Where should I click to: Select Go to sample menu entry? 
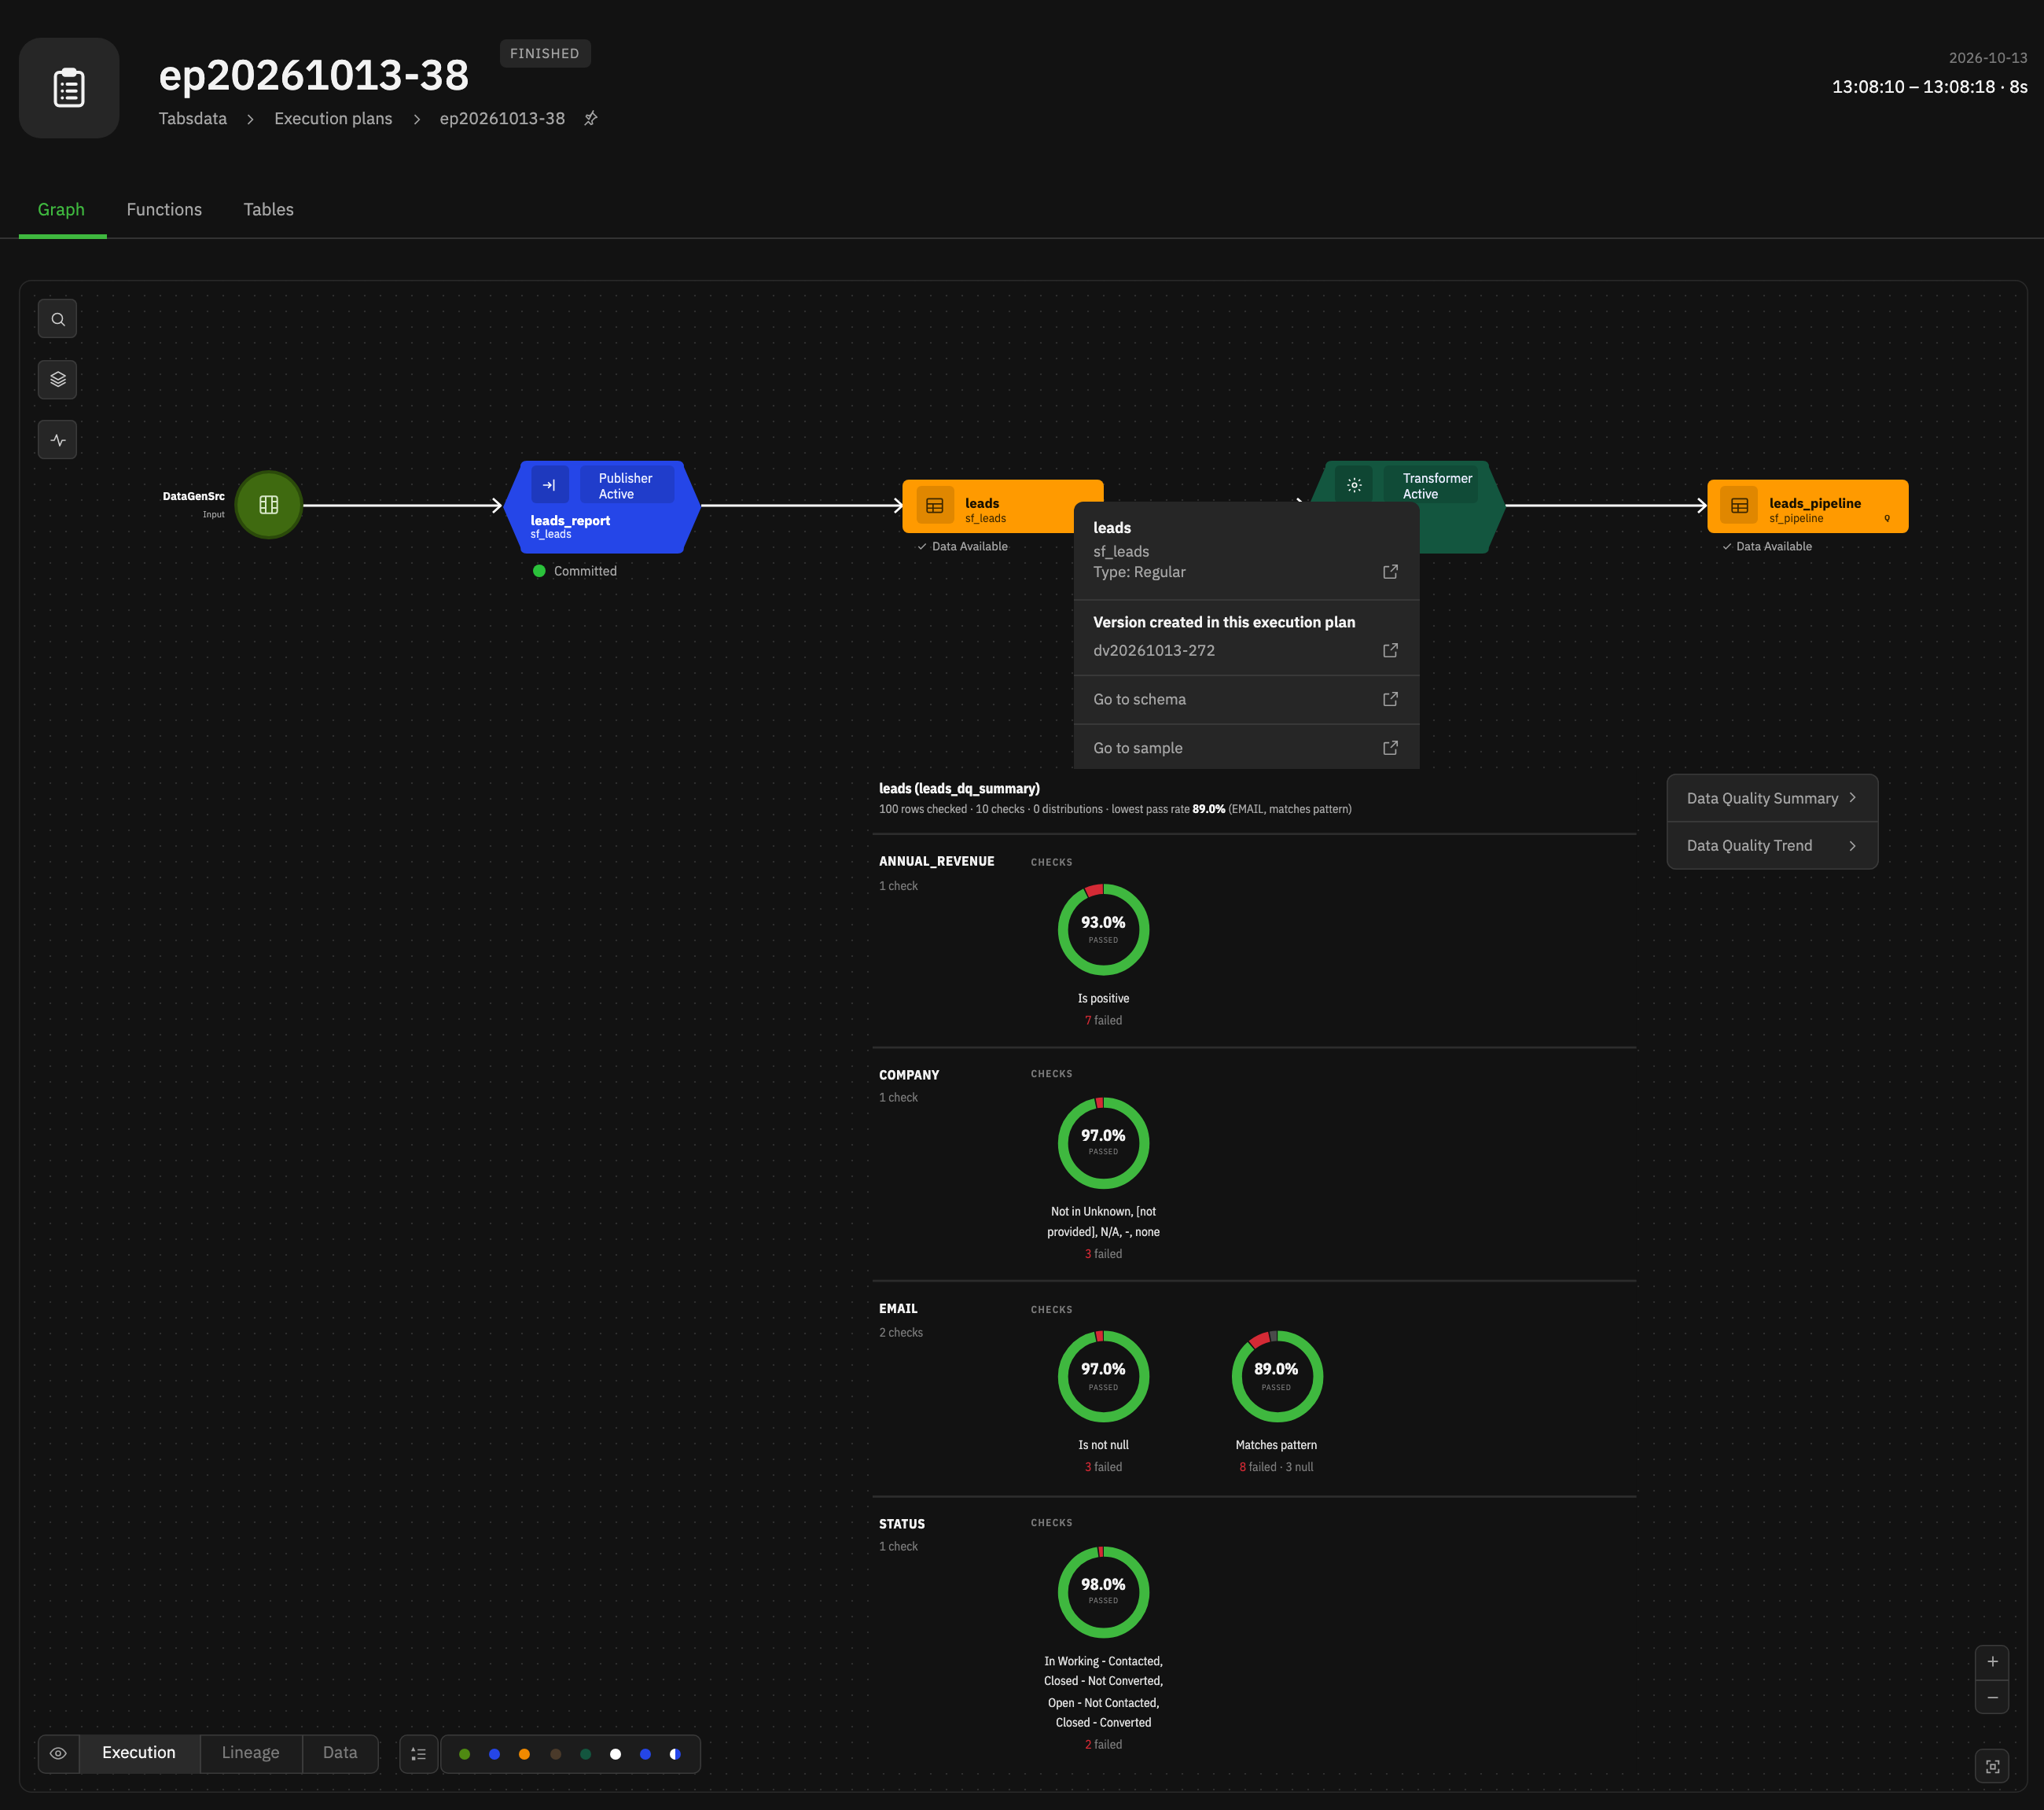[1246, 748]
